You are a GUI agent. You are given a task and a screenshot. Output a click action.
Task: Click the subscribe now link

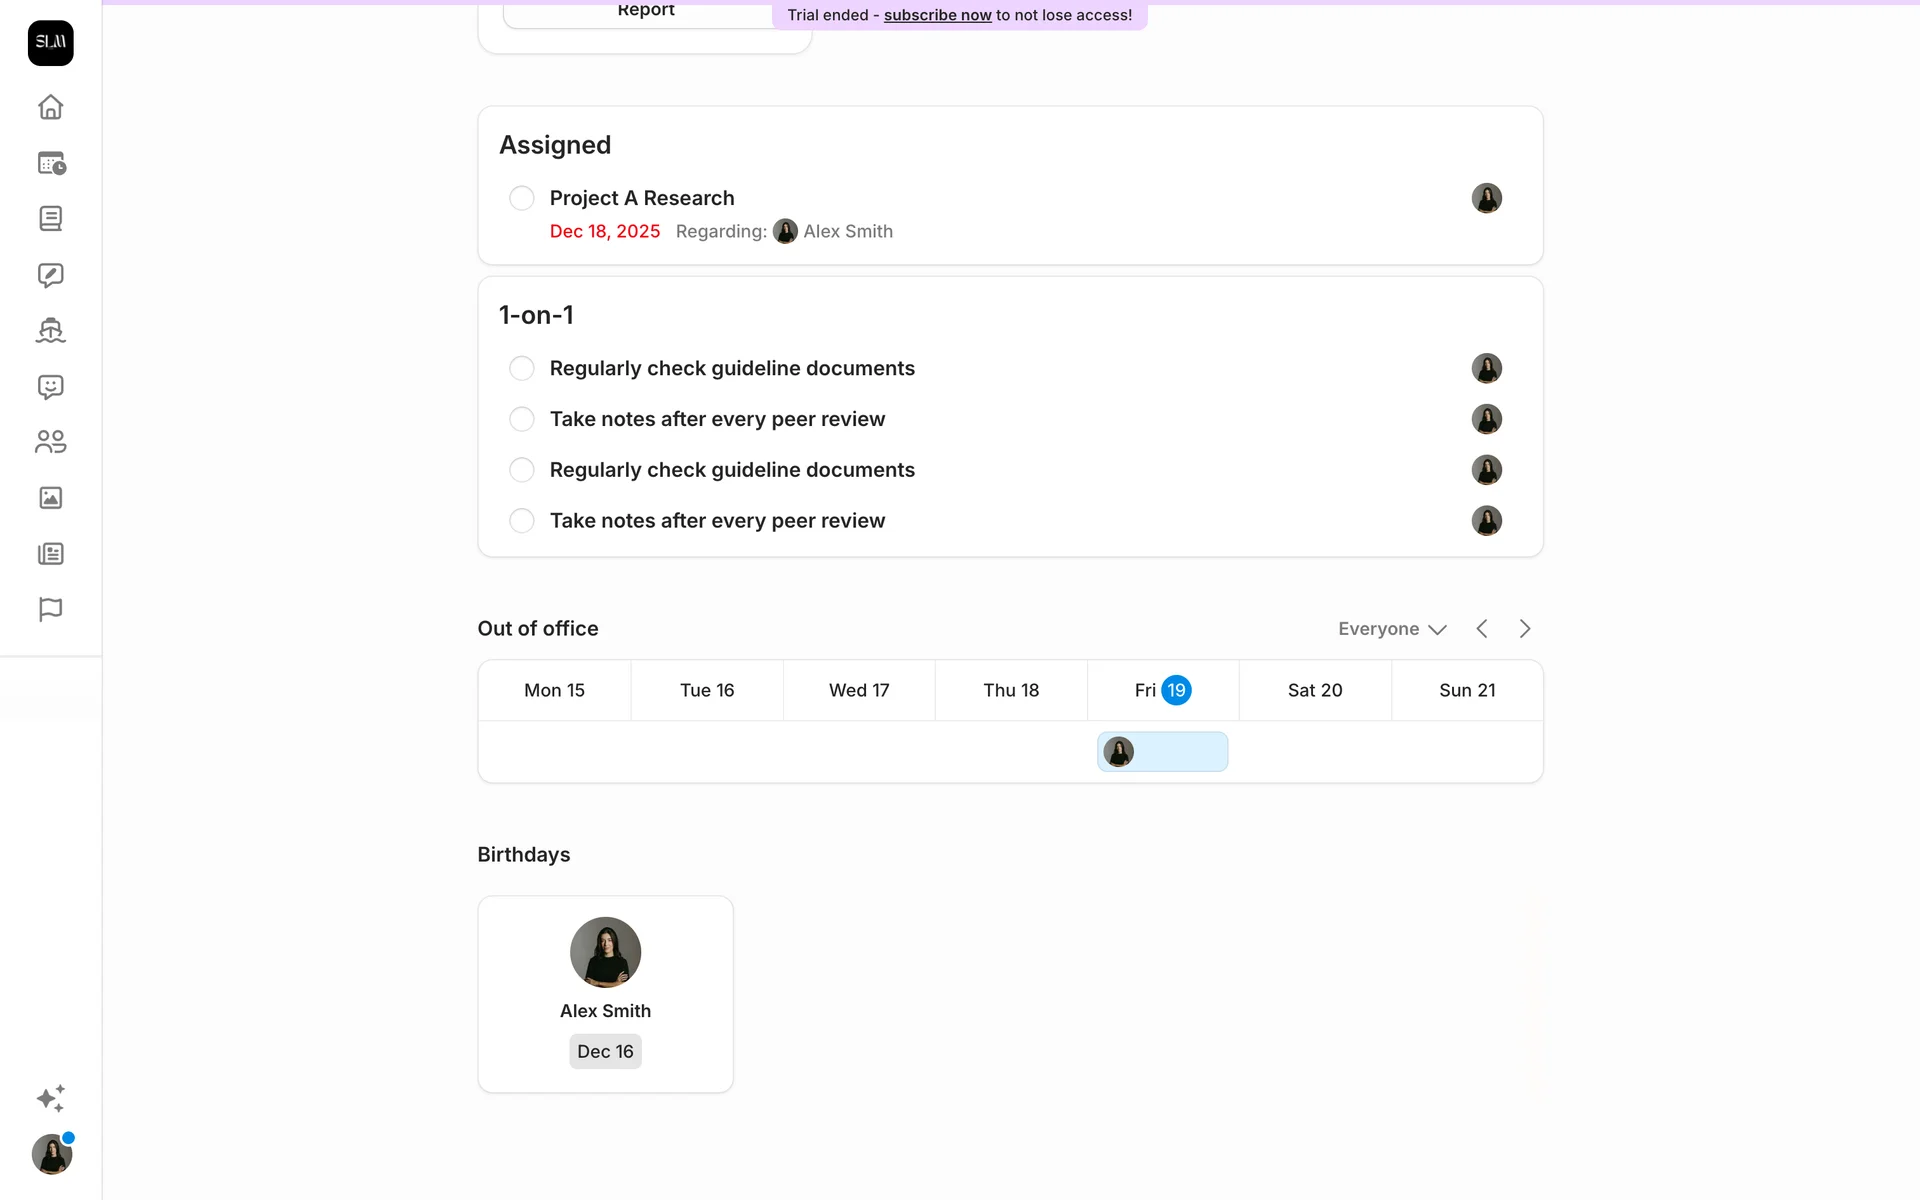coord(937,15)
